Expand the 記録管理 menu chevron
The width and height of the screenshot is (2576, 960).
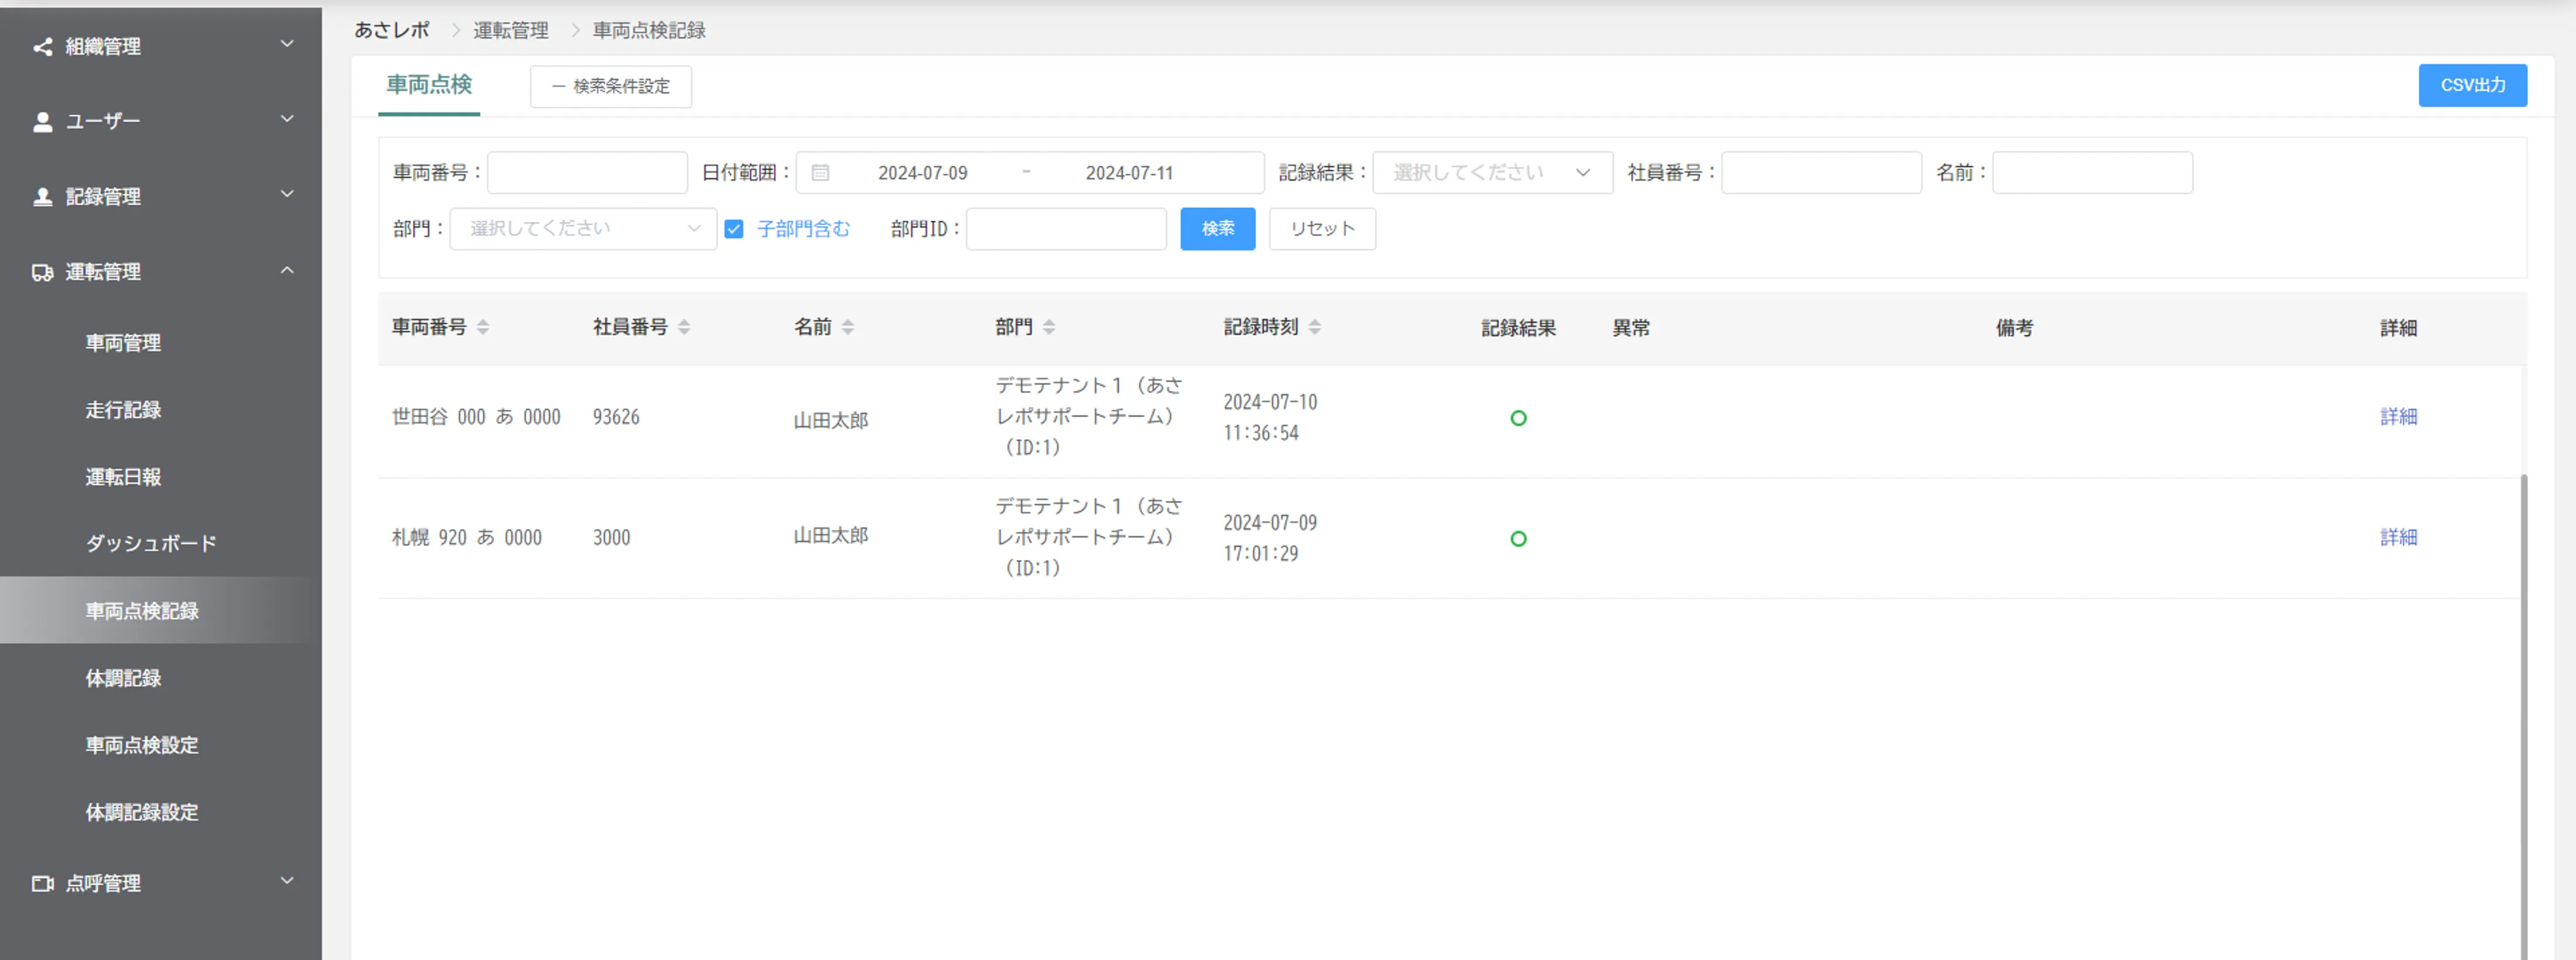pyautogui.click(x=287, y=194)
